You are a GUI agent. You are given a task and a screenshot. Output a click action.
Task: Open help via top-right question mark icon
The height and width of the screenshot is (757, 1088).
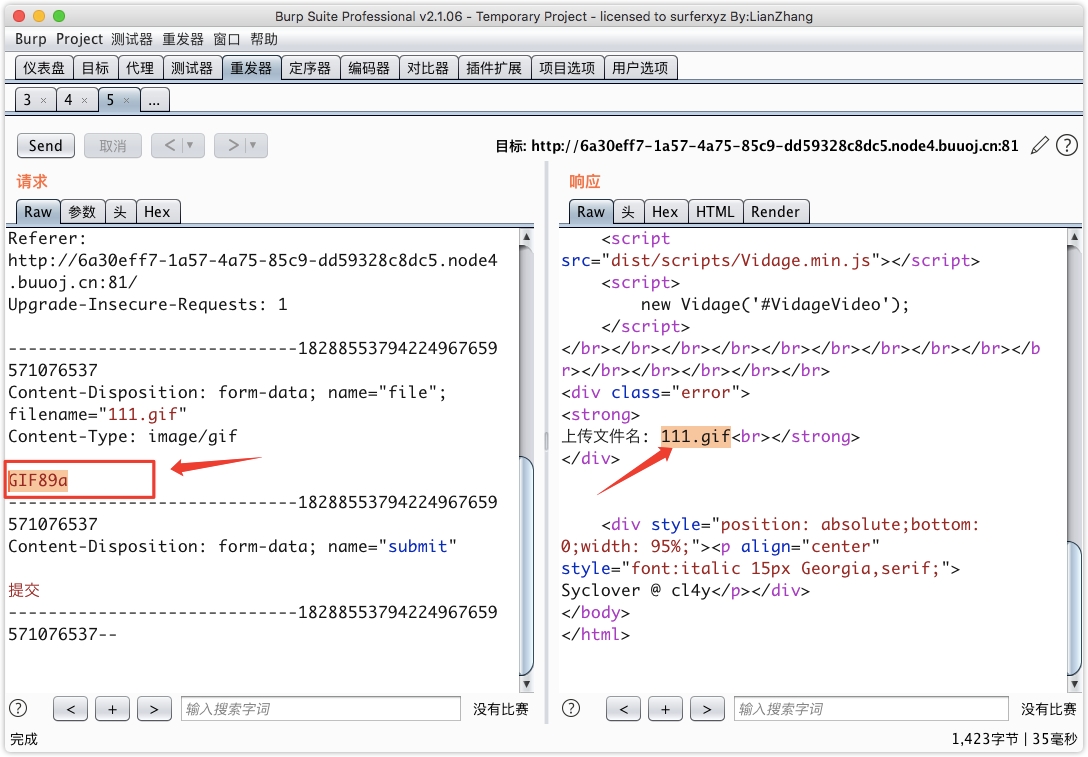pos(1067,146)
